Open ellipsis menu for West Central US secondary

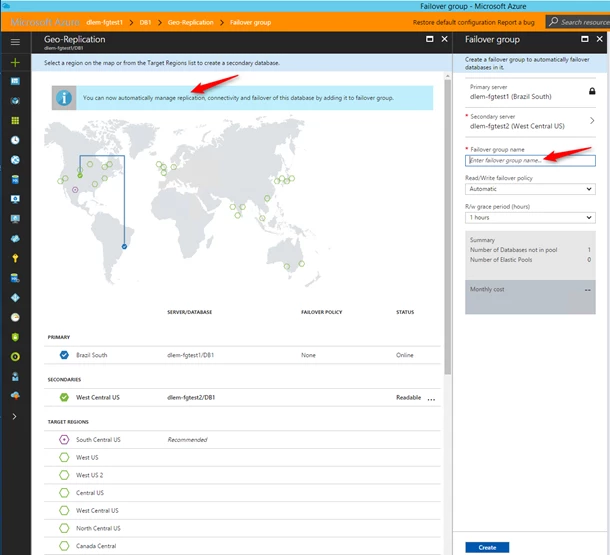click(x=431, y=399)
